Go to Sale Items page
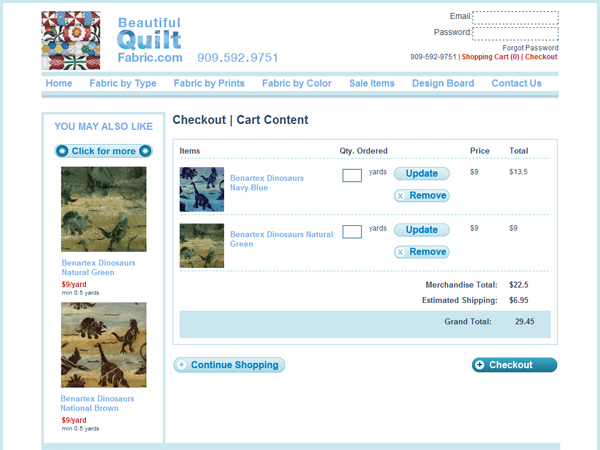 coord(372,83)
